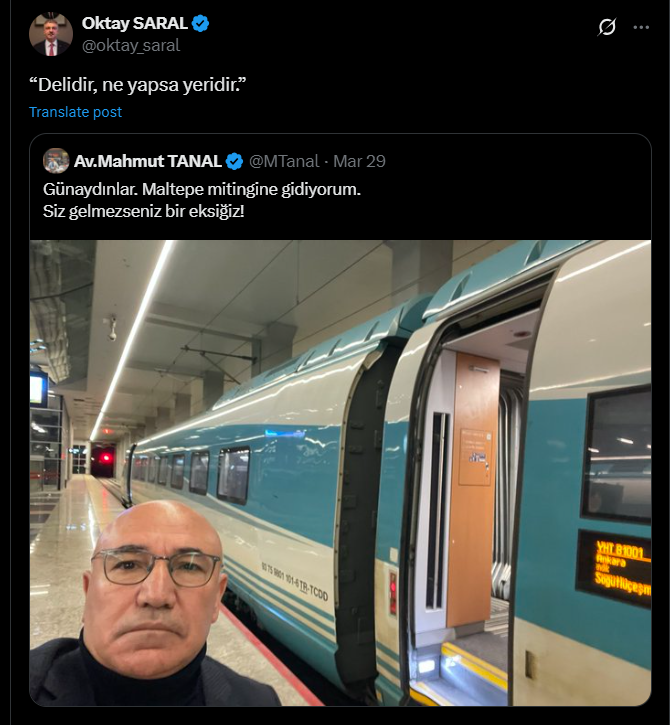Click Oktay SARAL's blue verified badge

200,24
